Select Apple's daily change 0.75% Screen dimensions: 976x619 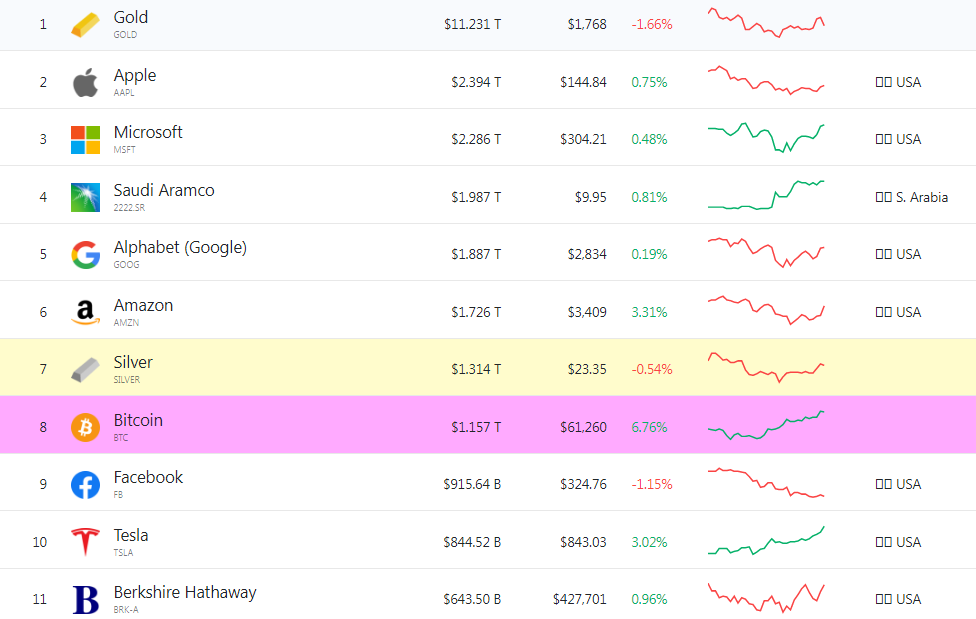pyautogui.click(x=649, y=82)
